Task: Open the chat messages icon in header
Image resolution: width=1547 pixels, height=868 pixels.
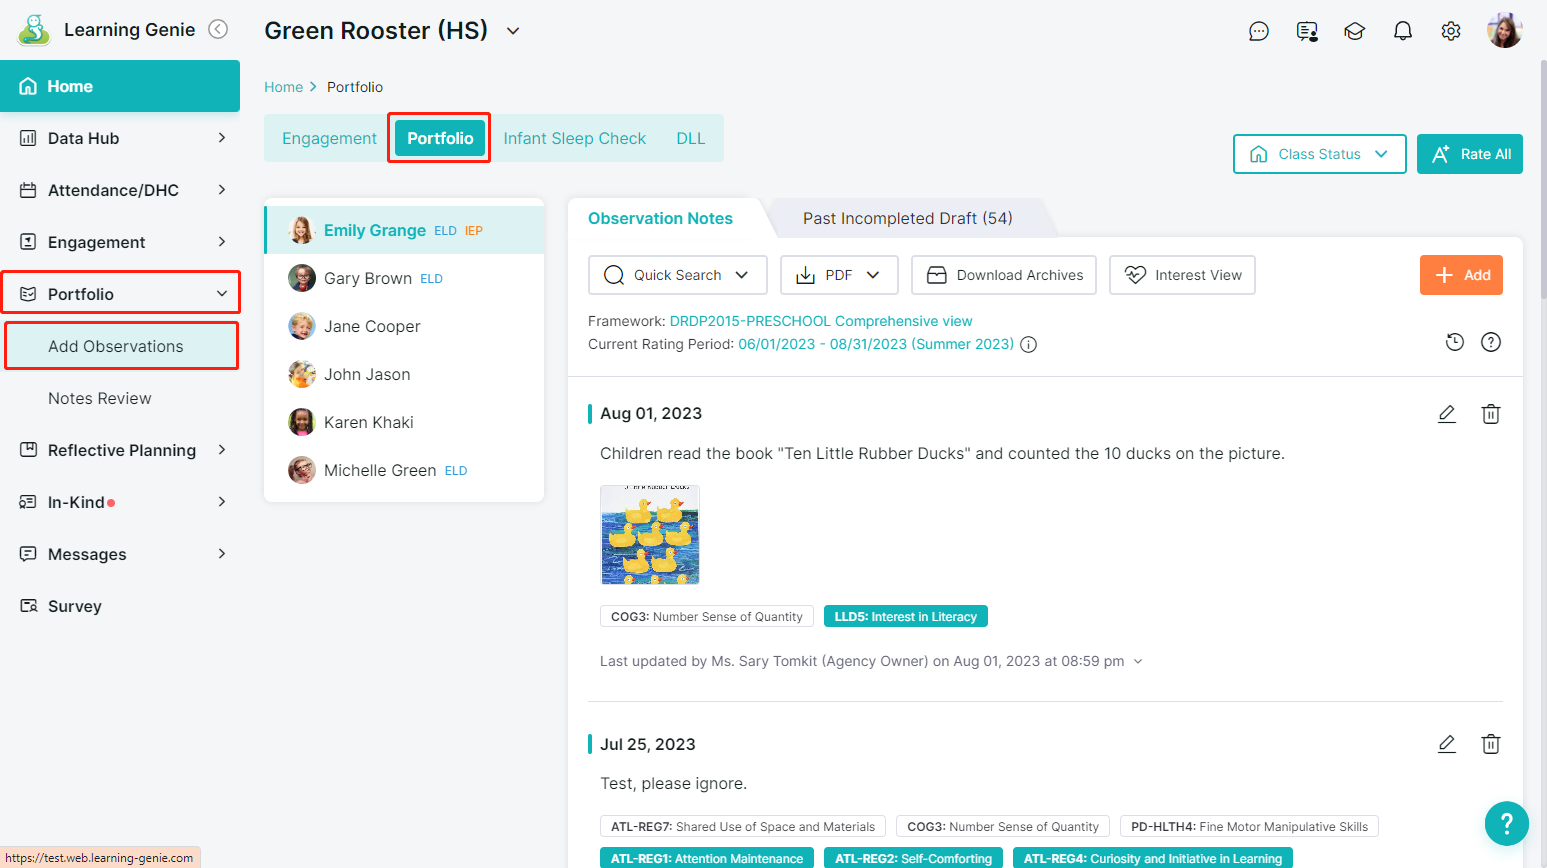Action: (1258, 31)
